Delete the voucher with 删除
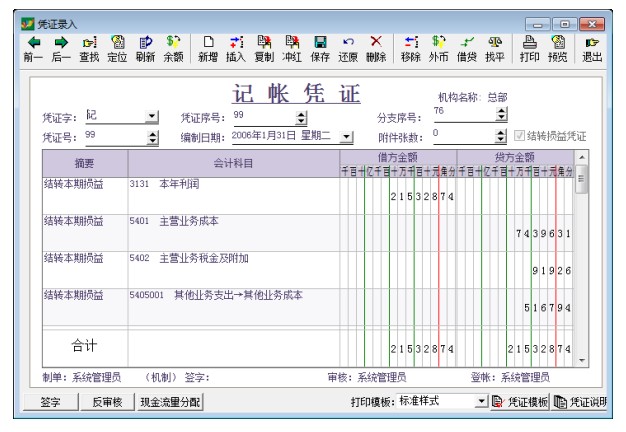The image size is (626, 432). pyautogui.click(x=376, y=50)
